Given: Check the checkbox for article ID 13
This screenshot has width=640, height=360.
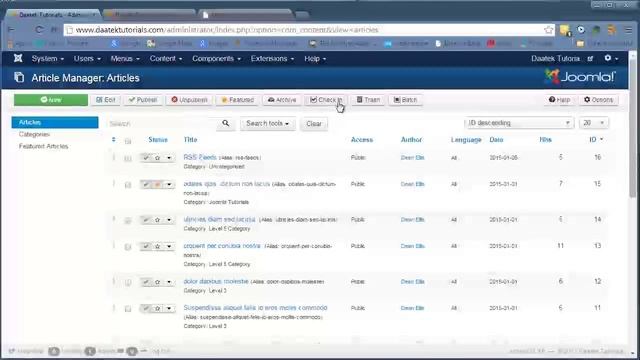Looking at the screenshot, I should click(x=128, y=247).
